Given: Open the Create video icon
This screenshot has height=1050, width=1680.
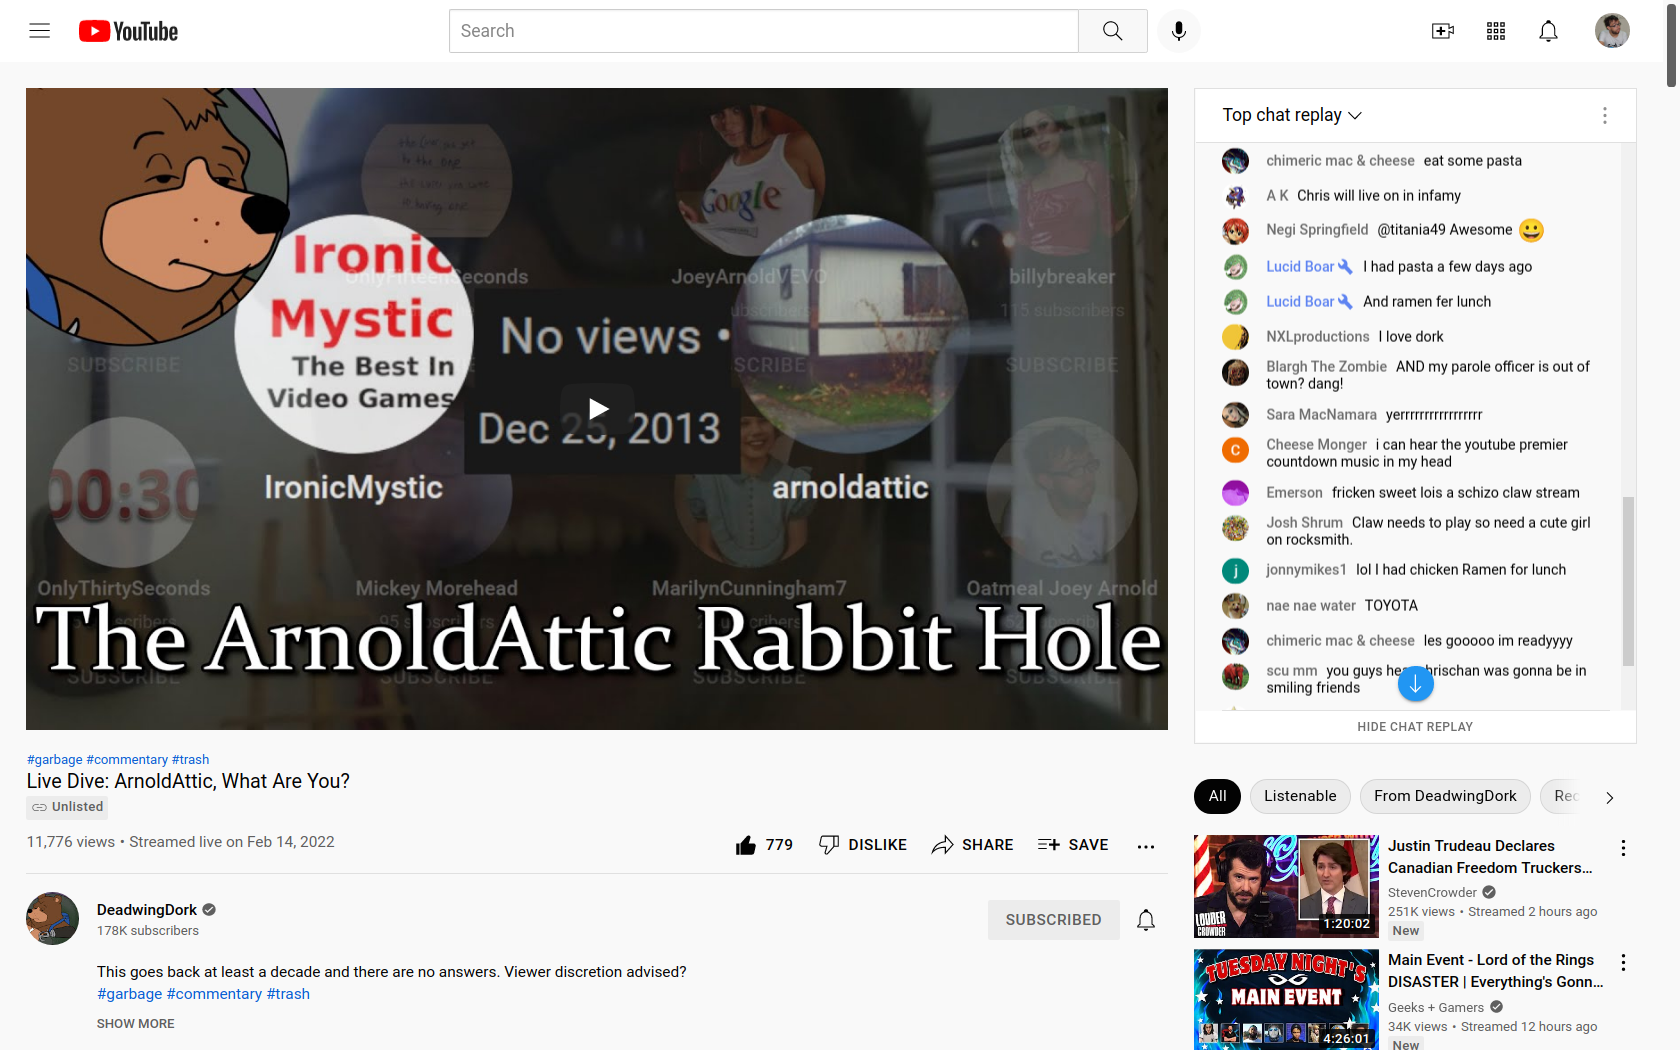Looking at the screenshot, I should tap(1443, 31).
